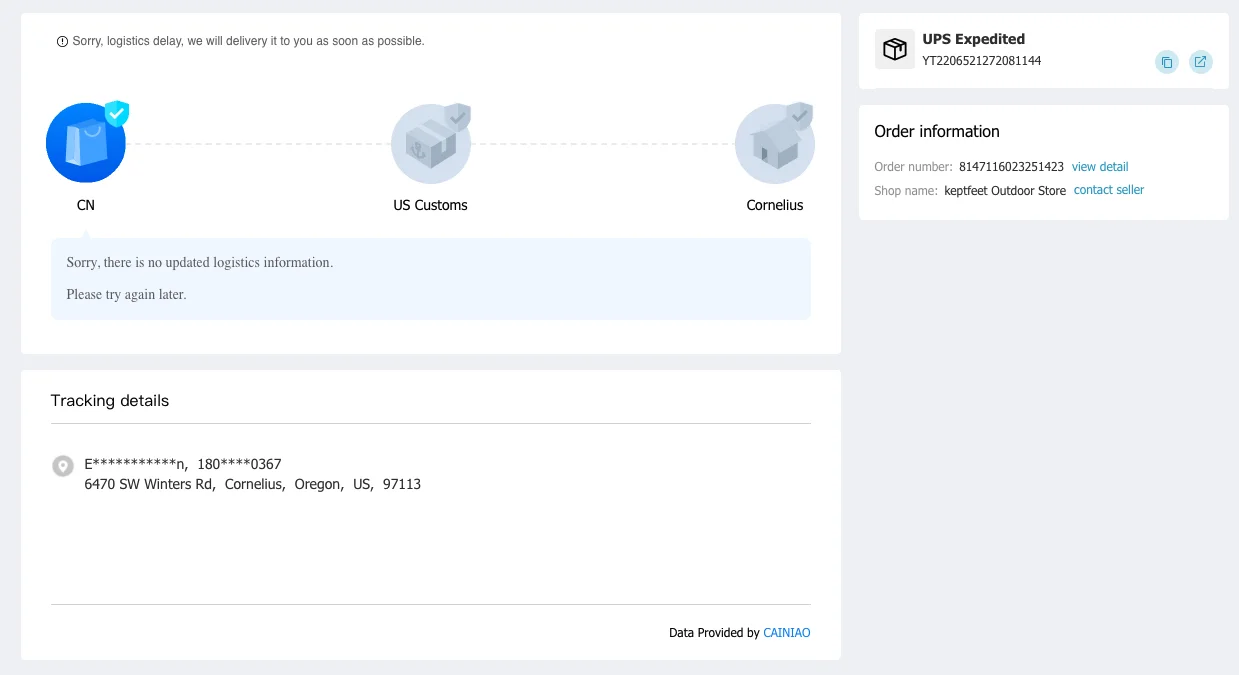Click the dashed progress line after CN

[x=258, y=144]
